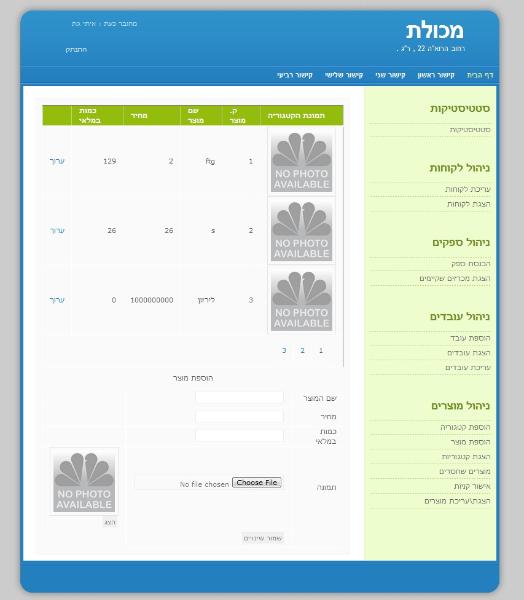Click the new product image preview placeholder
The height and width of the screenshot is (600, 524).
pos(84,481)
